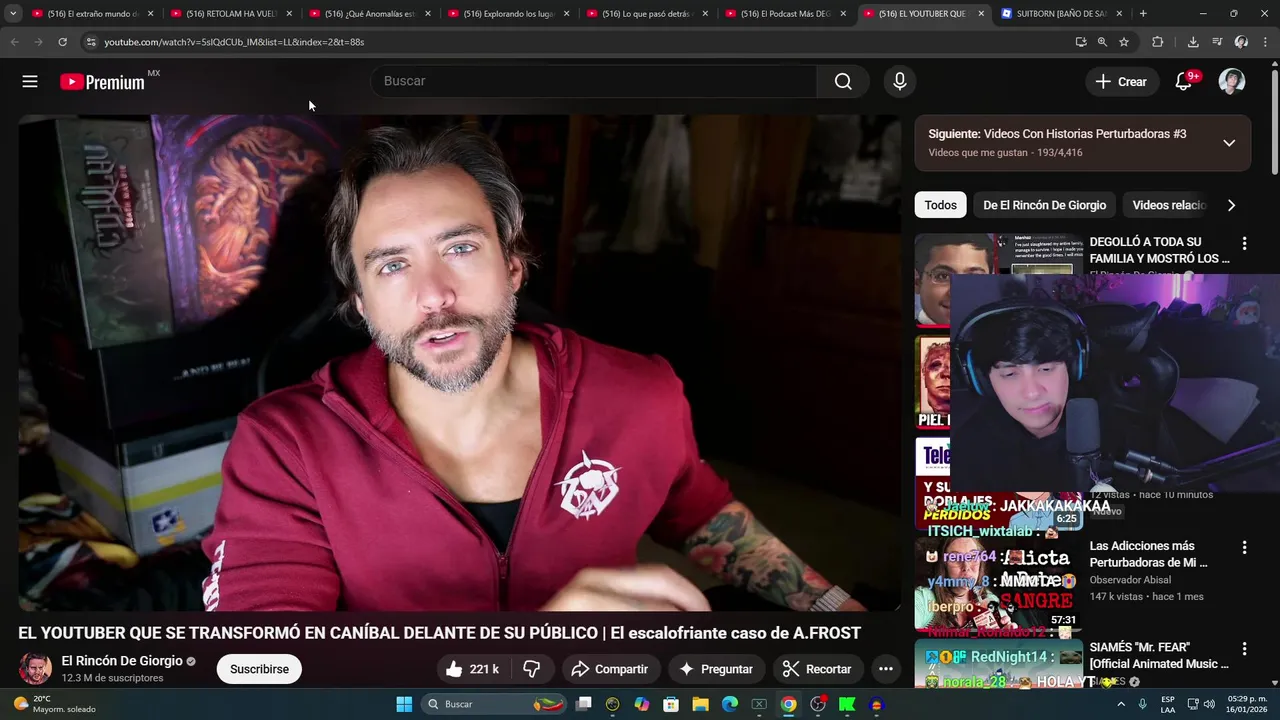The width and height of the screenshot is (1280, 720).
Task: Click the Recortar clip button
Action: click(818, 669)
